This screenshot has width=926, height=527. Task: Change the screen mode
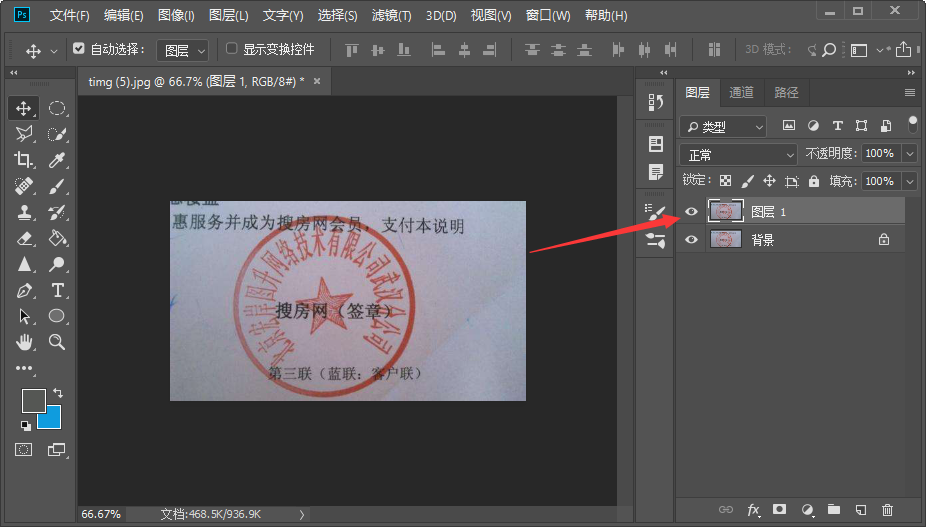57,450
